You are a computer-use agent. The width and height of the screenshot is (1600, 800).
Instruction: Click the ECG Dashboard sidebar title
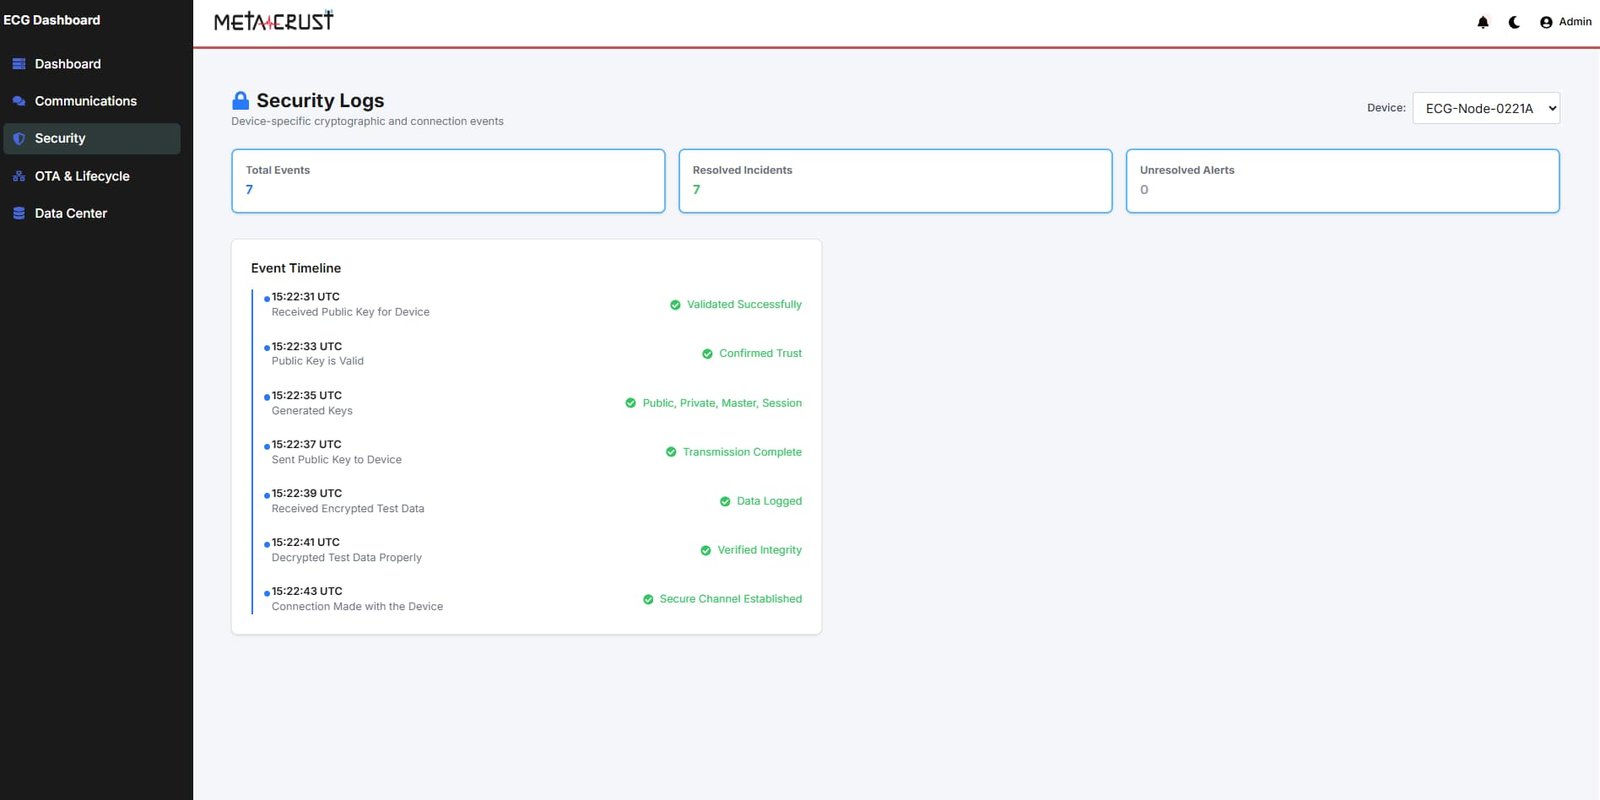[x=52, y=20]
